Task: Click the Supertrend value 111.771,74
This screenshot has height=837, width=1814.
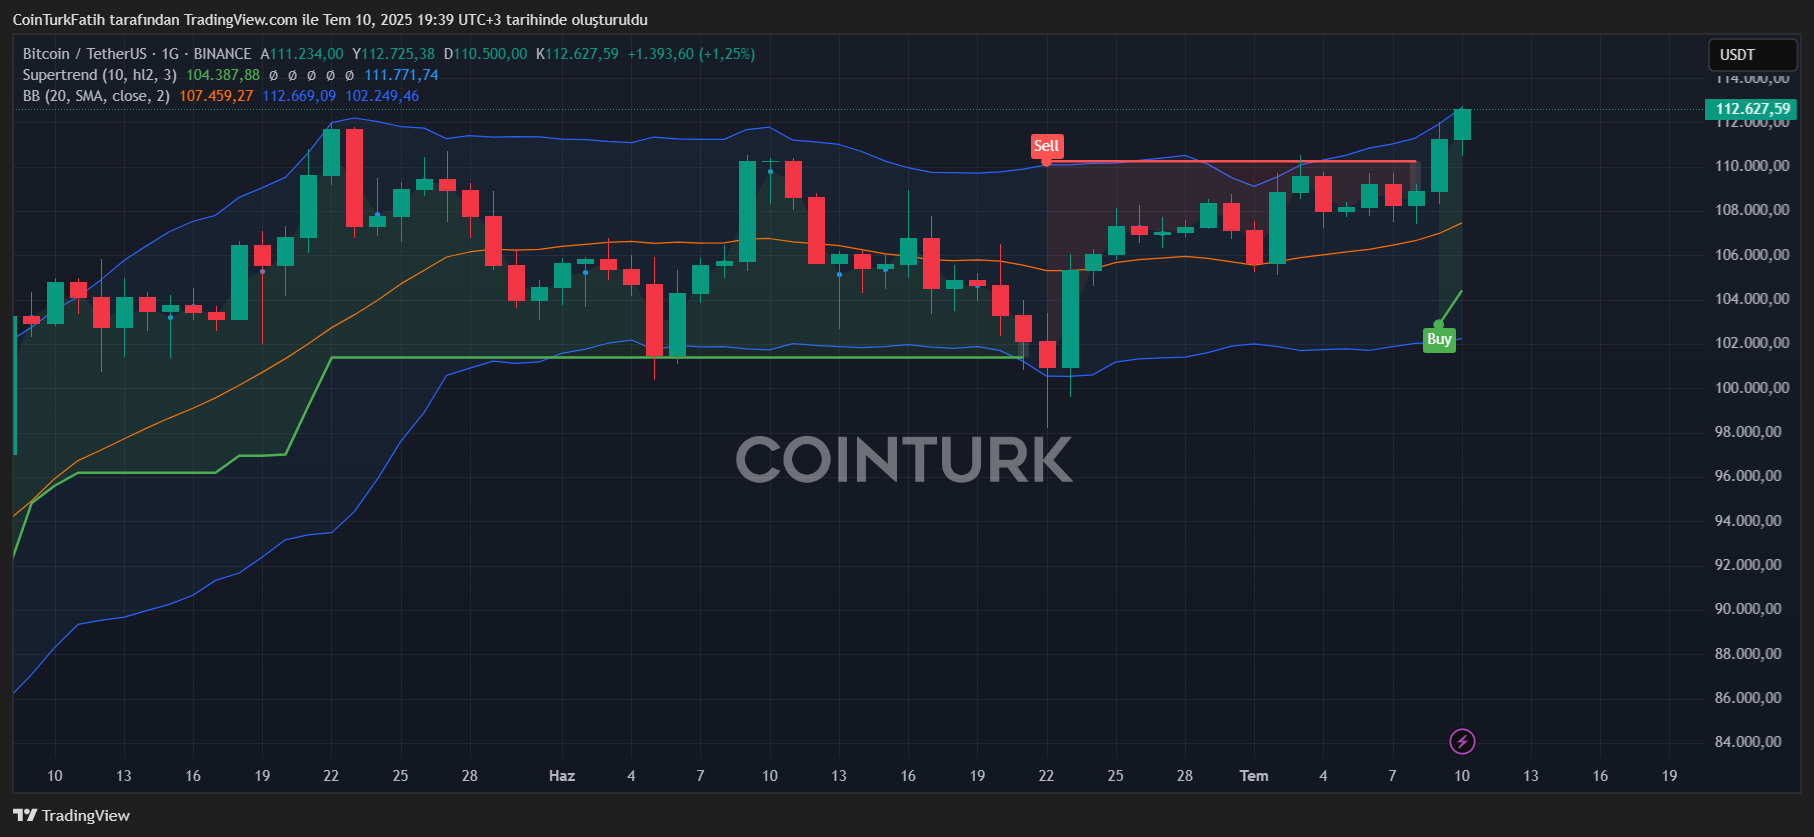Action: click(x=401, y=75)
